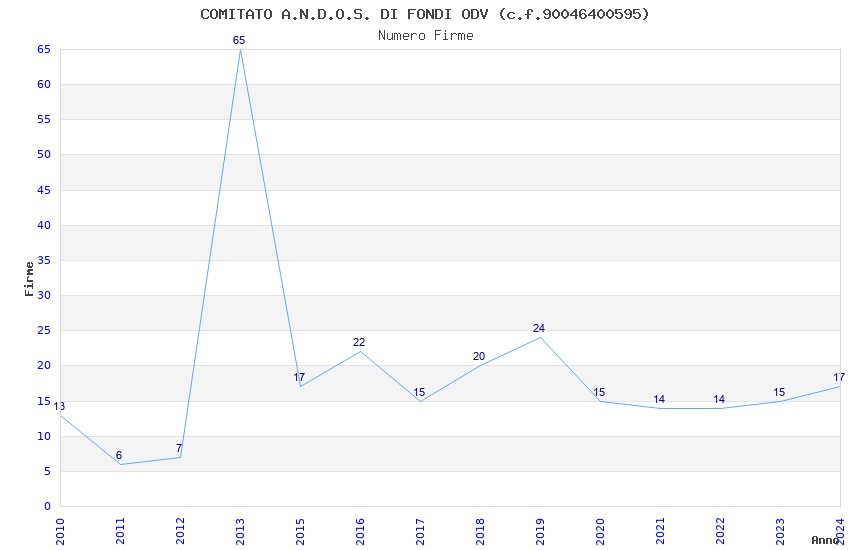Viewport: 850px width, 550px height.
Task: Click the x-axis year 2023
Action: pos(780,531)
